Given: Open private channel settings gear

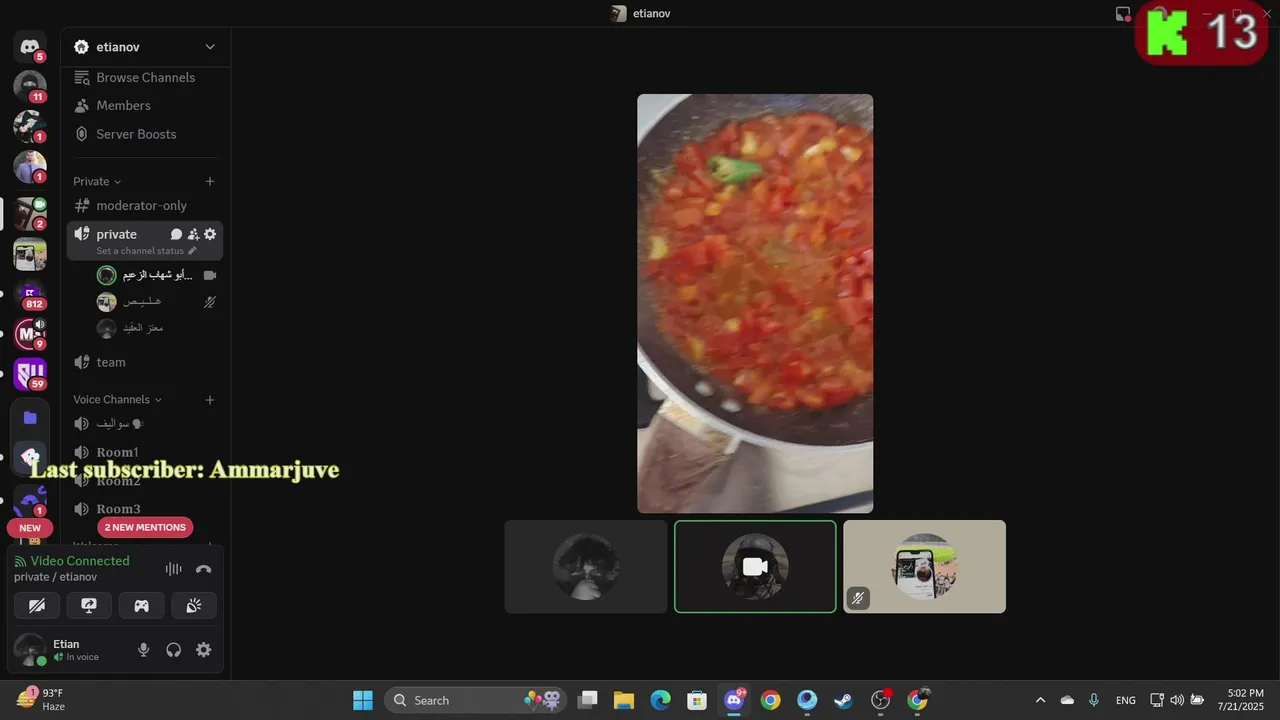Looking at the screenshot, I should (210, 234).
